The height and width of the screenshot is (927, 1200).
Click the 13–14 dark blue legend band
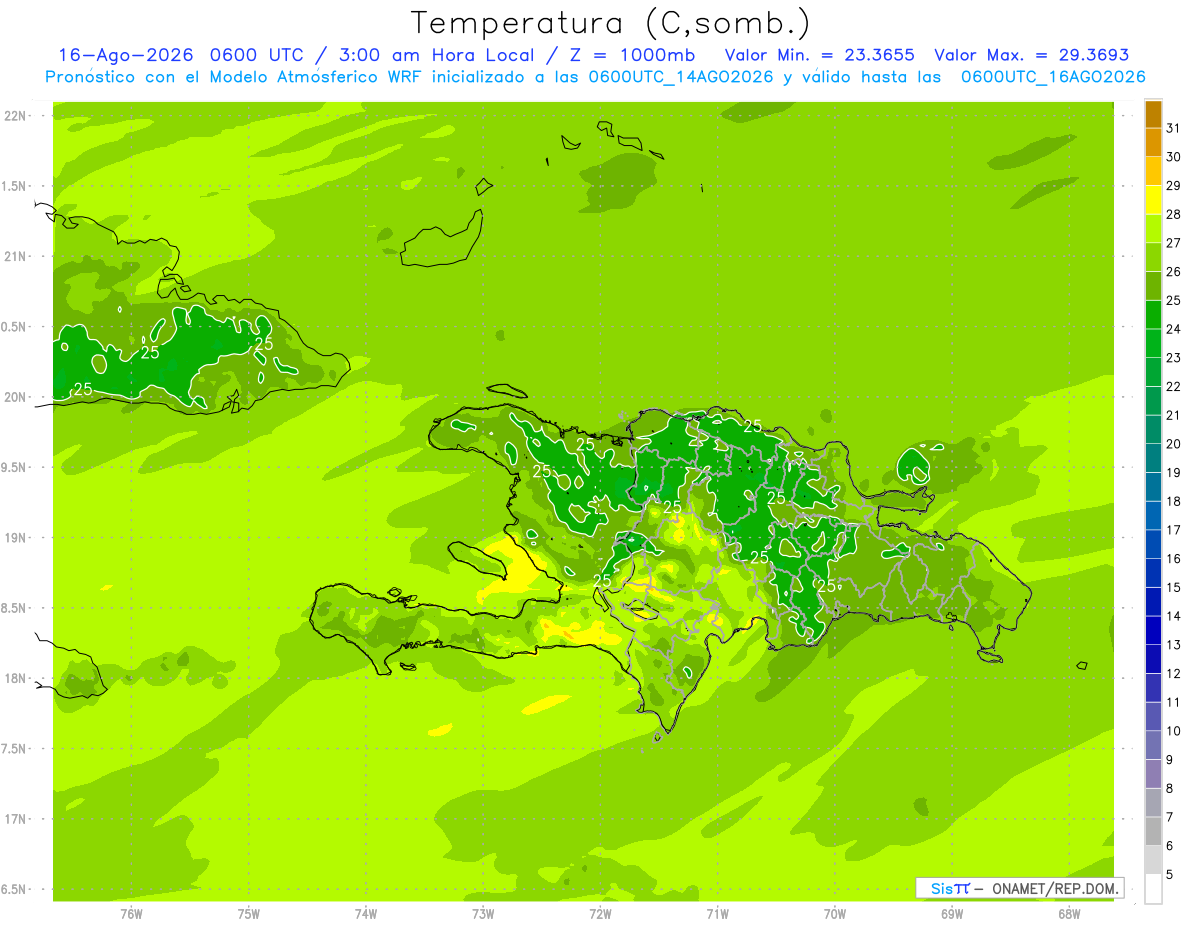coord(1153,630)
